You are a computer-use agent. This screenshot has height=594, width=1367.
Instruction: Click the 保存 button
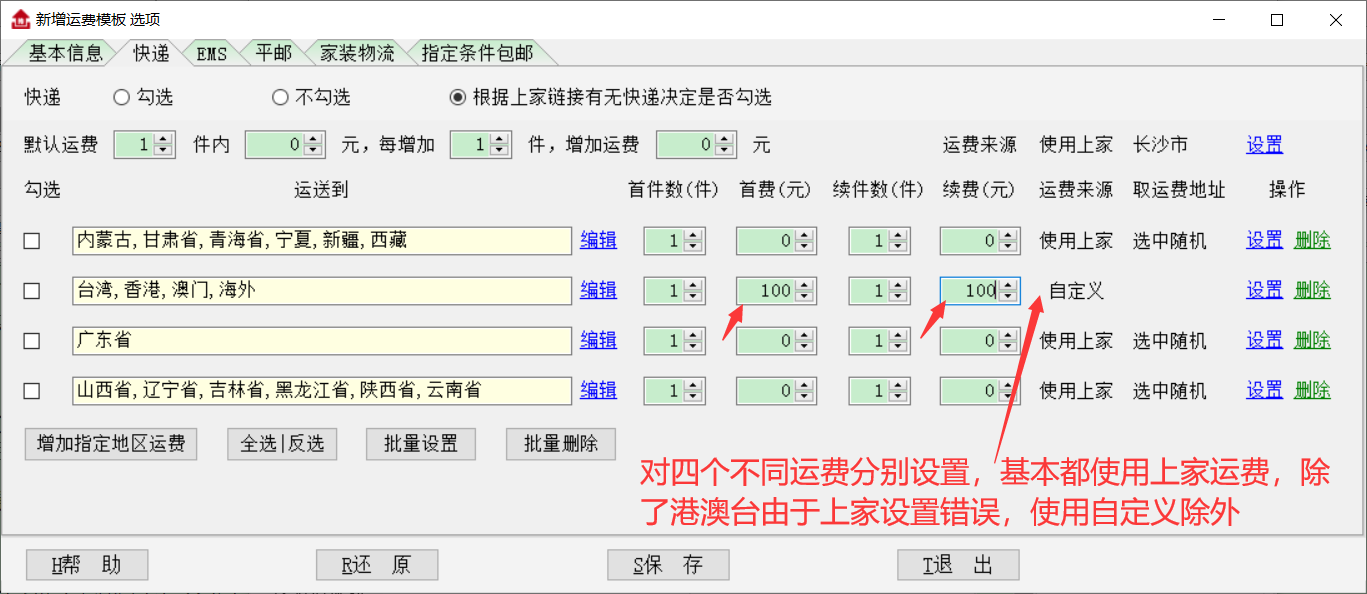(668, 565)
